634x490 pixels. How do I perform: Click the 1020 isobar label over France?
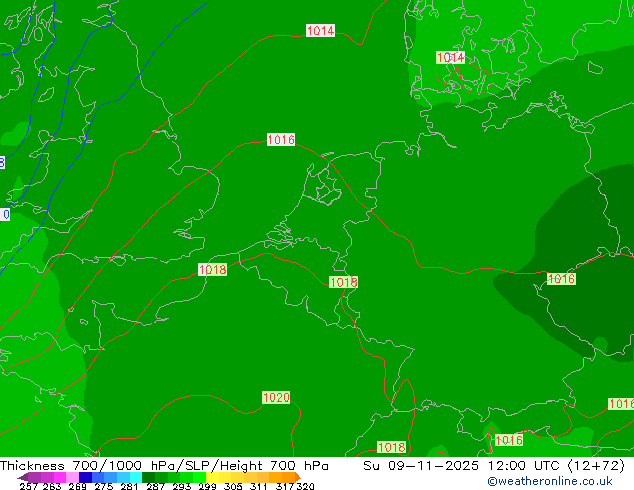tap(276, 397)
